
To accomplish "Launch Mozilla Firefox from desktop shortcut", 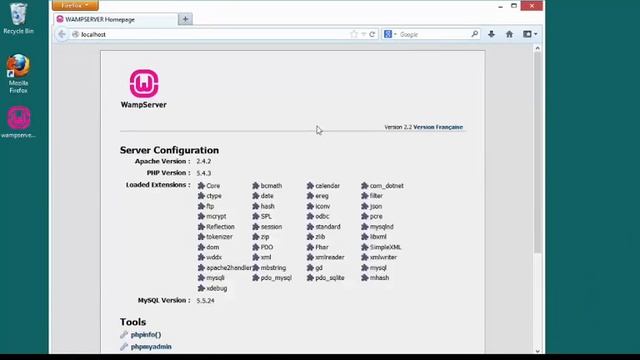I will [x=18, y=73].
